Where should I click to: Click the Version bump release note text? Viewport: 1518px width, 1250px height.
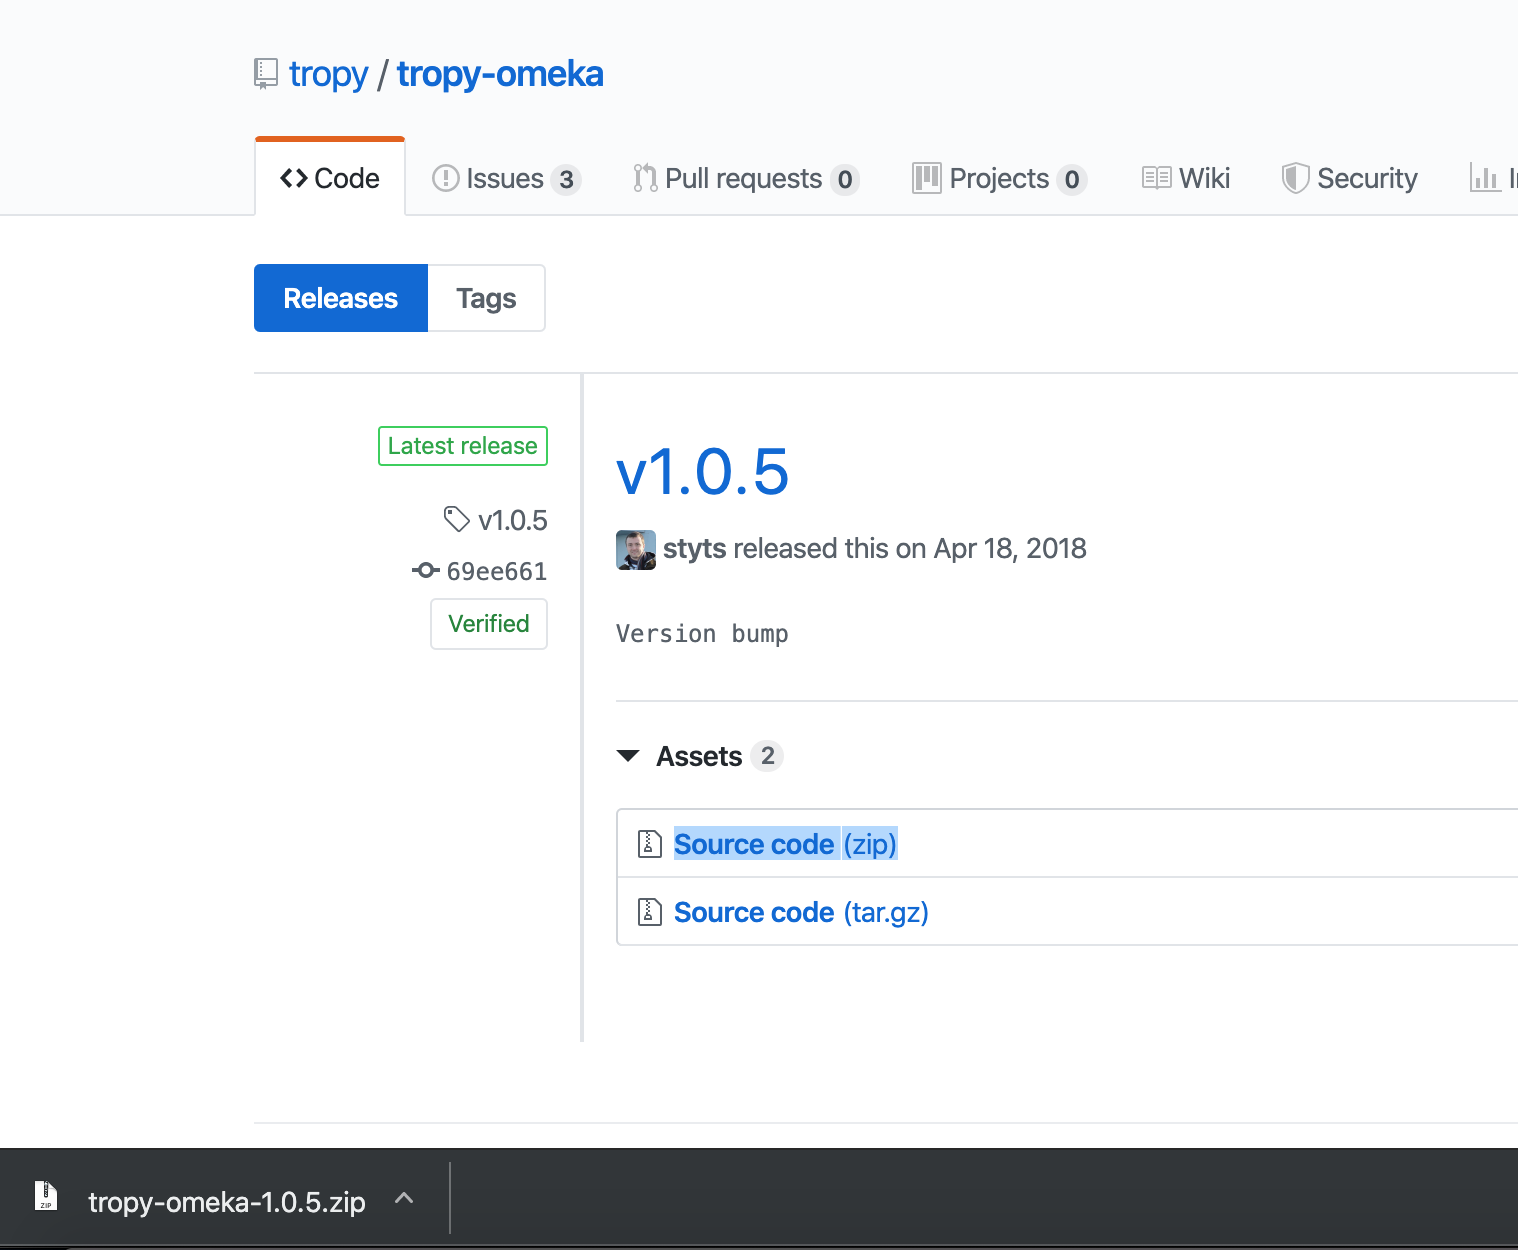702,634
